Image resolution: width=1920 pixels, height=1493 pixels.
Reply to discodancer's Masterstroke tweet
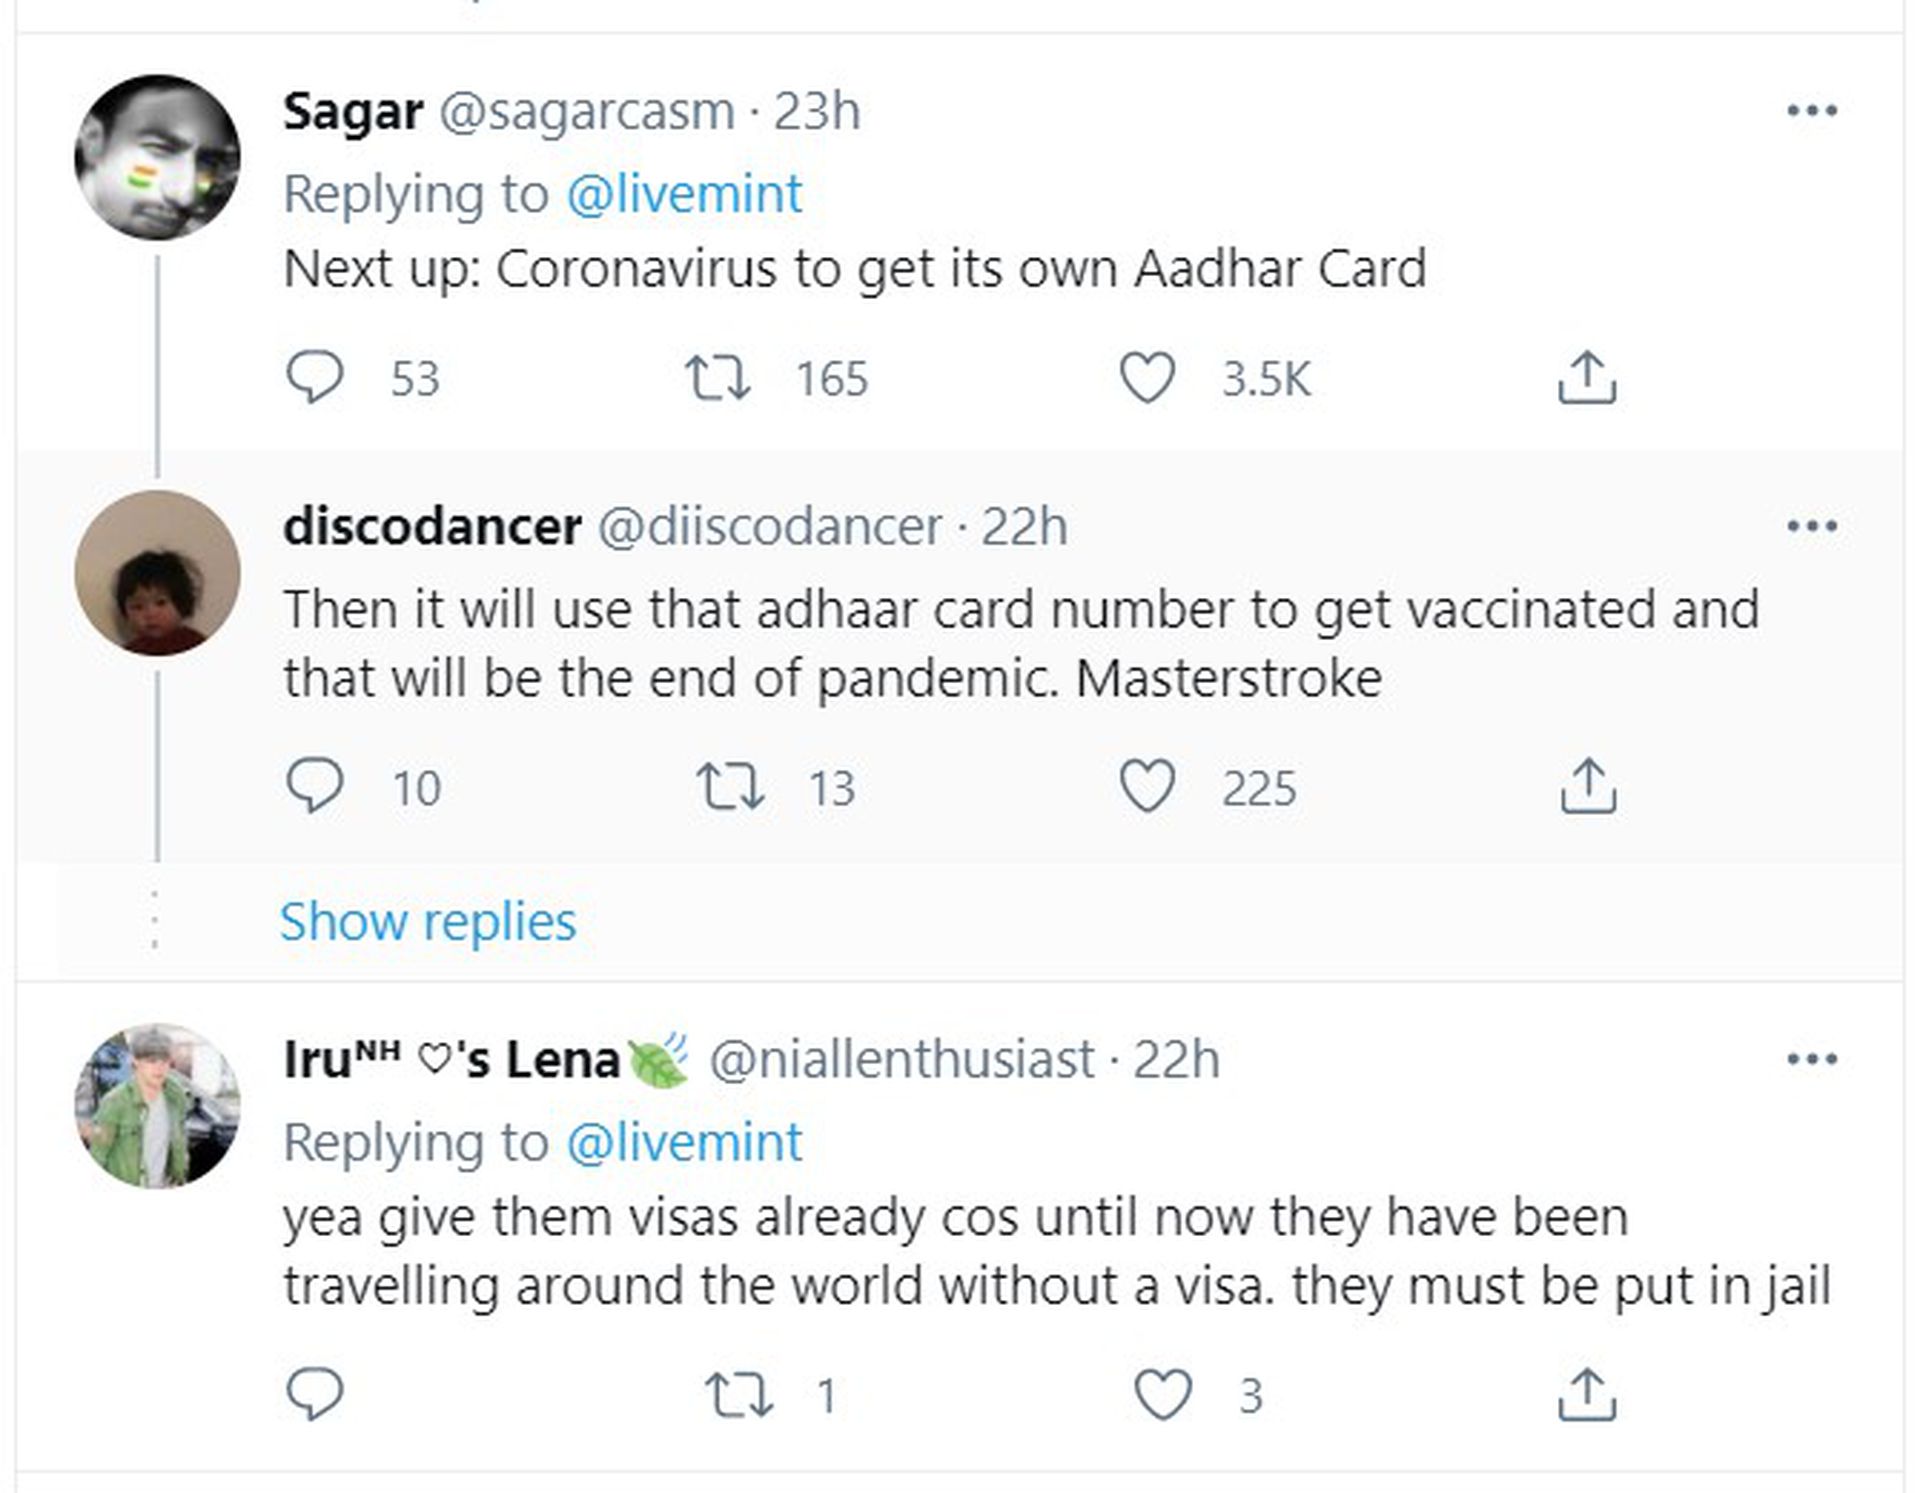click(x=315, y=786)
